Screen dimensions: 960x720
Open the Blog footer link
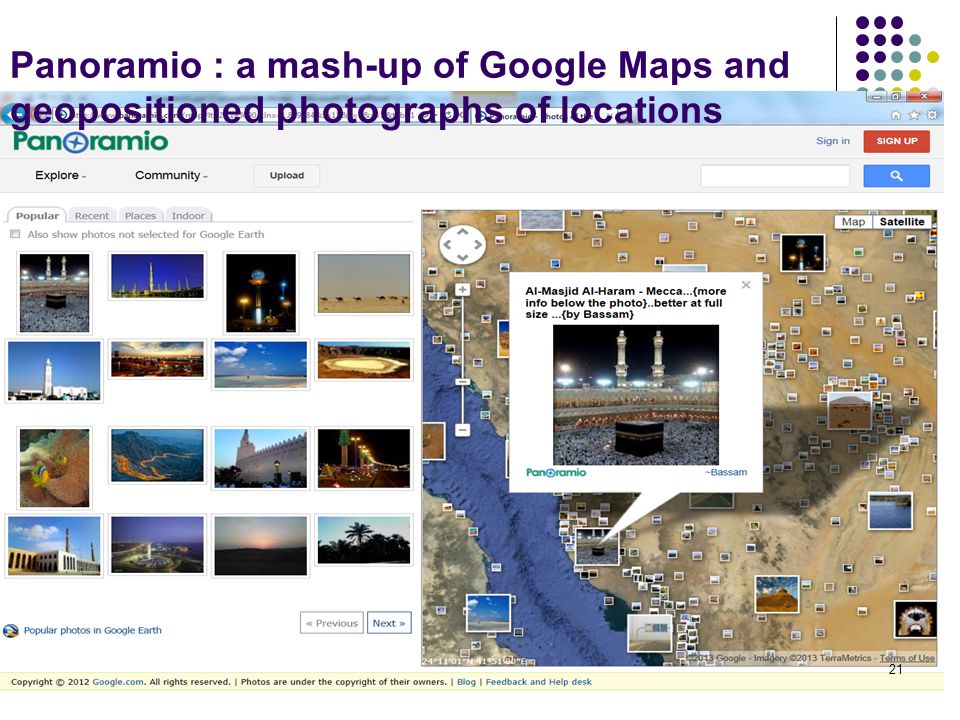click(x=466, y=682)
